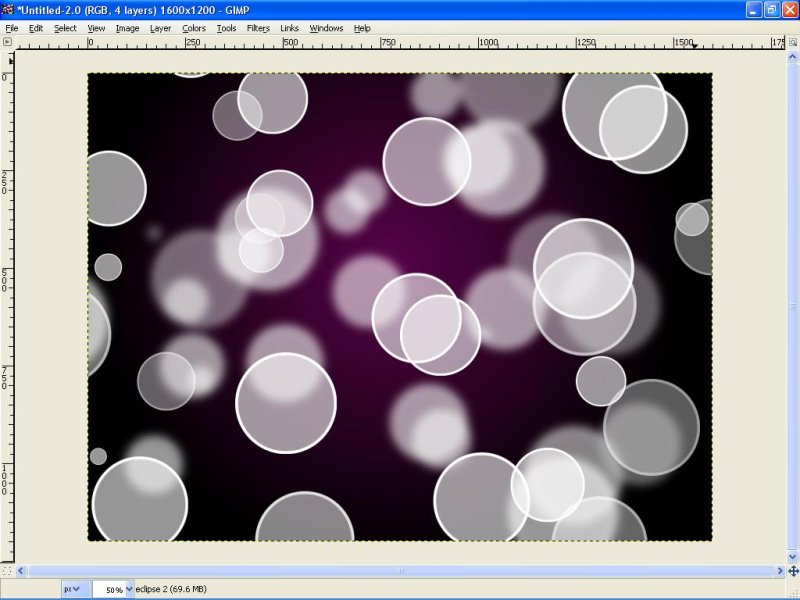This screenshot has height=600, width=800.
Task: Click the horizontal scrollbar track
Action: [x=400, y=571]
